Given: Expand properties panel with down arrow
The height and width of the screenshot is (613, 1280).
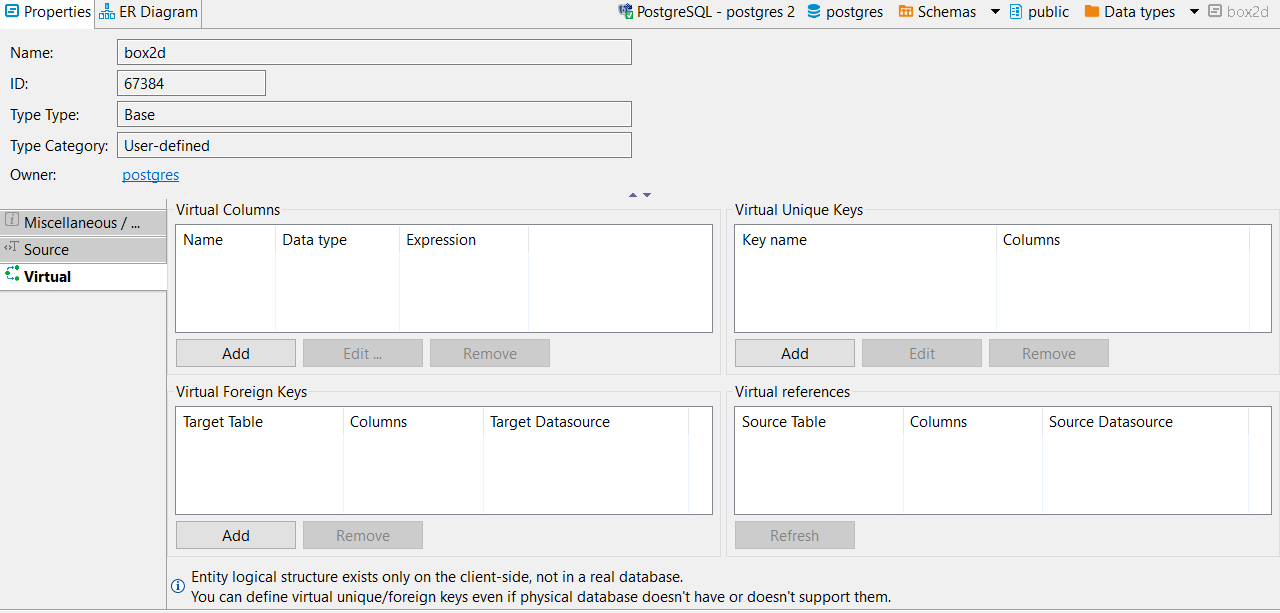Looking at the screenshot, I should [x=647, y=195].
